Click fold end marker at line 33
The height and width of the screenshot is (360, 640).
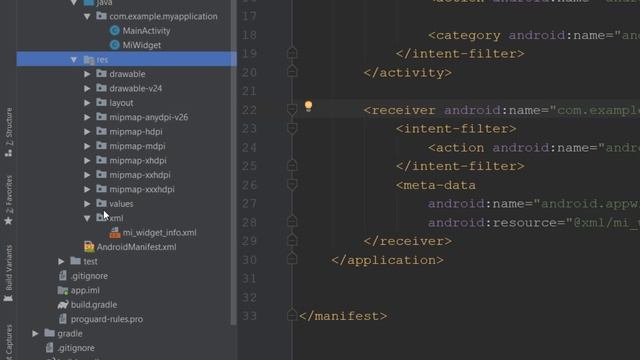pos(292,315)
